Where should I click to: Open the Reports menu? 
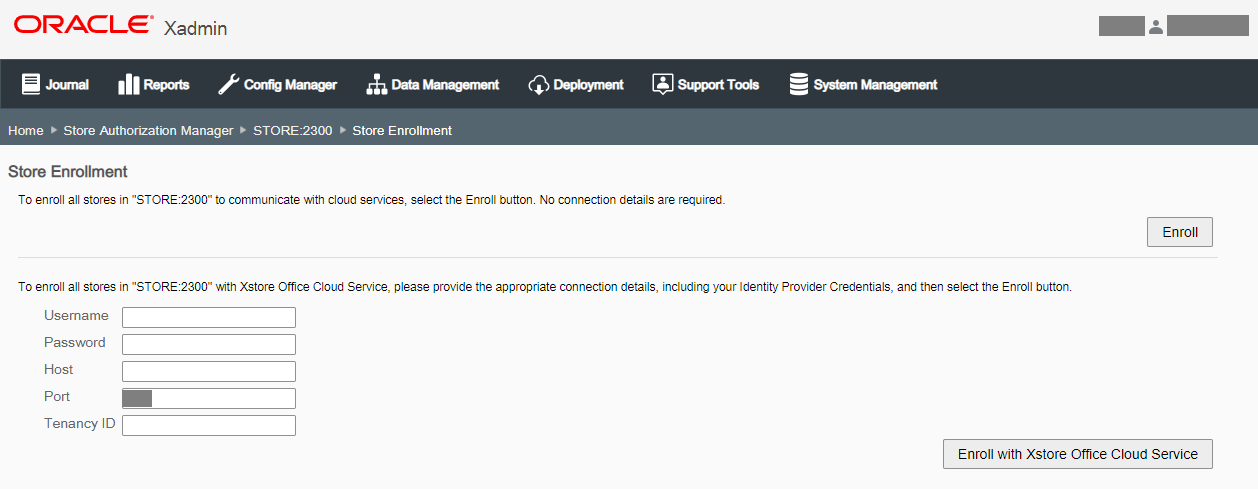[x=166, y=85]
